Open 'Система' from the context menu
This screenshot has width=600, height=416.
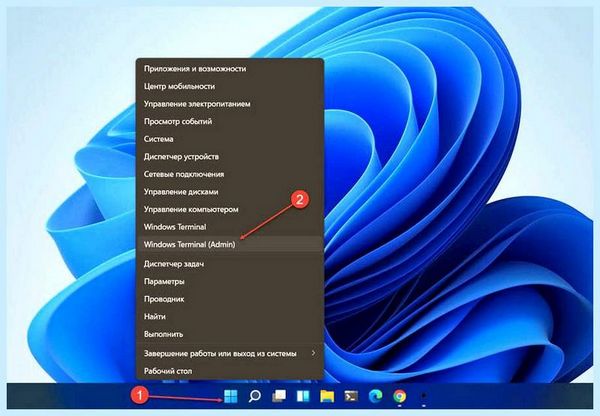230,139
